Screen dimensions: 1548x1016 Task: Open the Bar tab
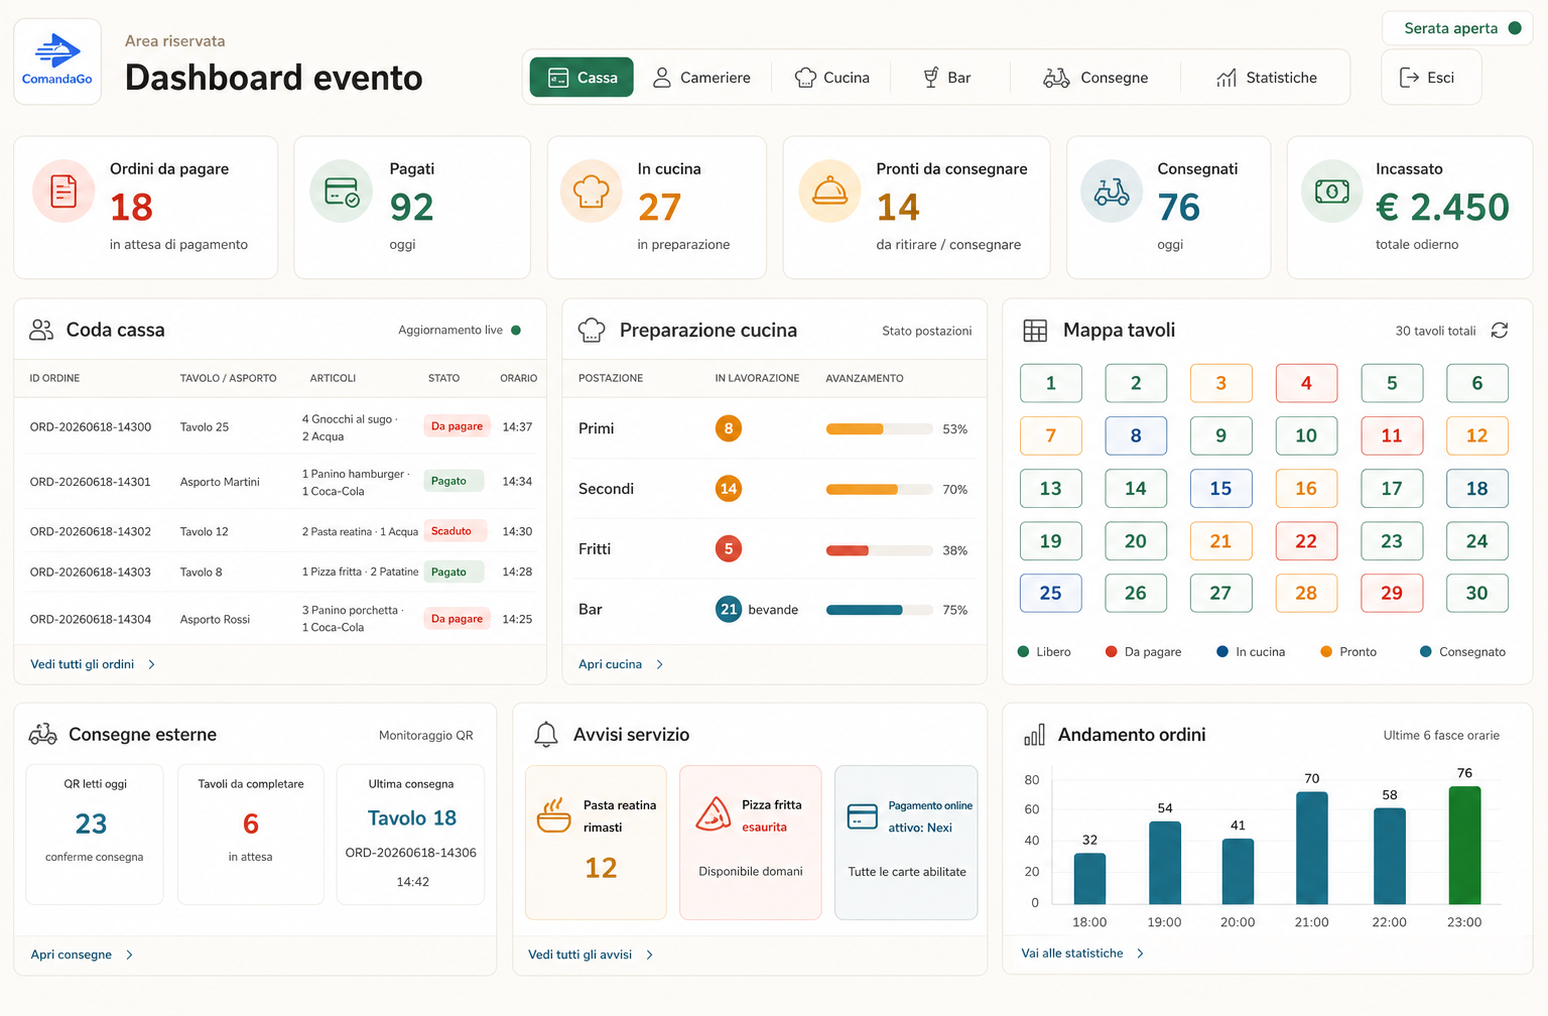[946, 77]
